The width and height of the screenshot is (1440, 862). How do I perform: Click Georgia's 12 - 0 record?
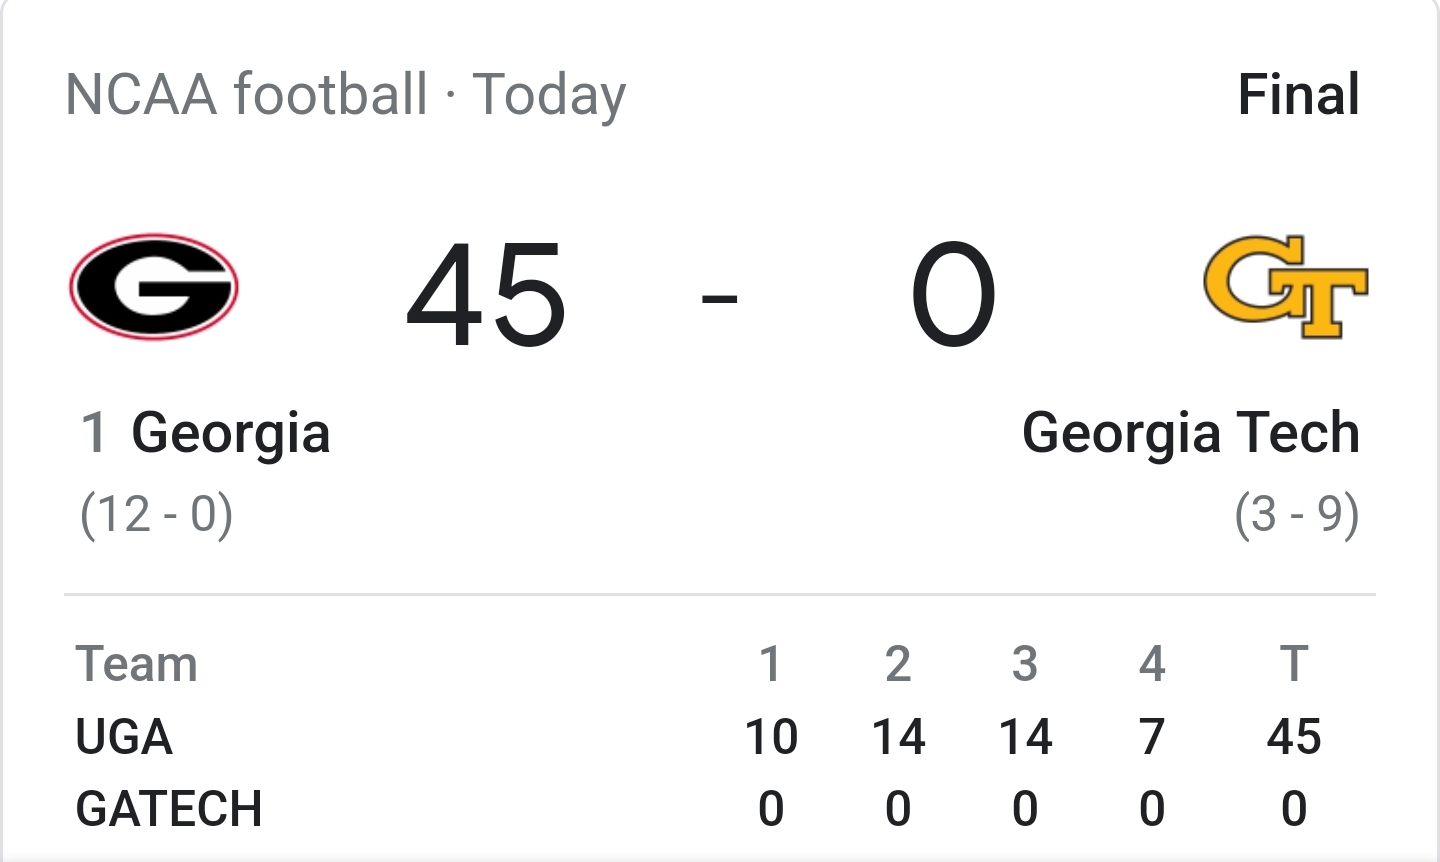coord(157,515)
